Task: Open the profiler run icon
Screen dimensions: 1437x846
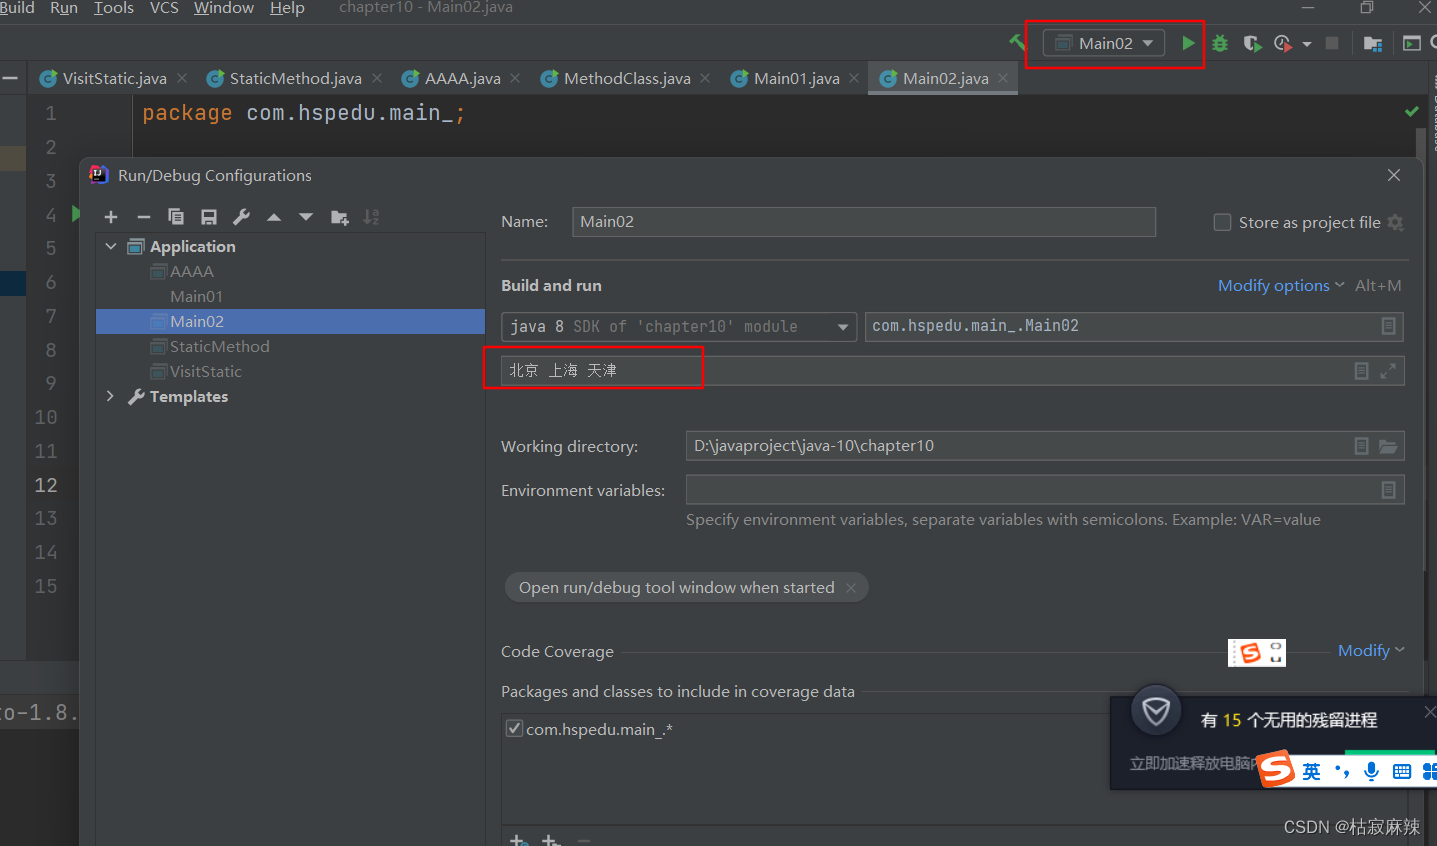Action: point(1283,43)
